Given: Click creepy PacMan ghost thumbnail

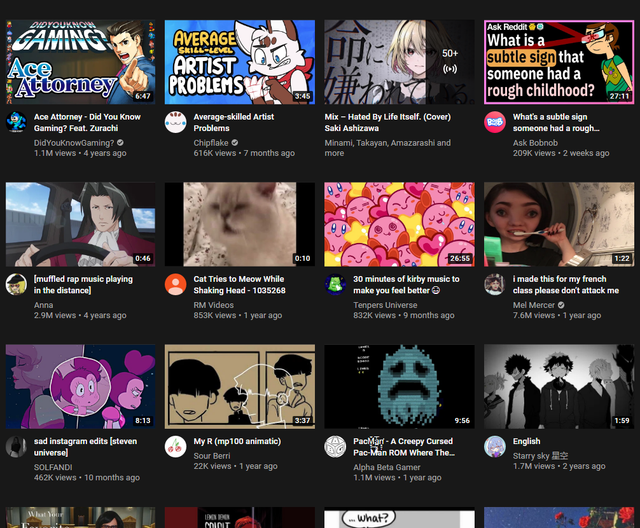Looking at the screenshot, I should [x=399, y=387].
